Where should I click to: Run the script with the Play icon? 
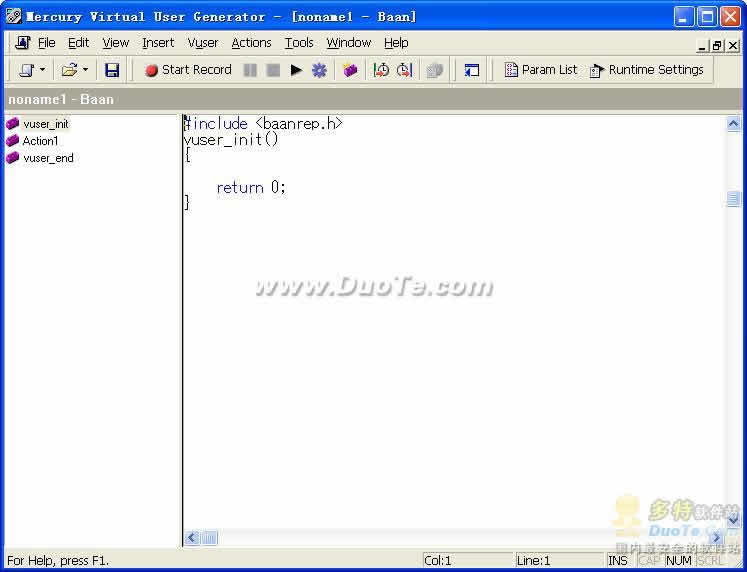(296, 70)
